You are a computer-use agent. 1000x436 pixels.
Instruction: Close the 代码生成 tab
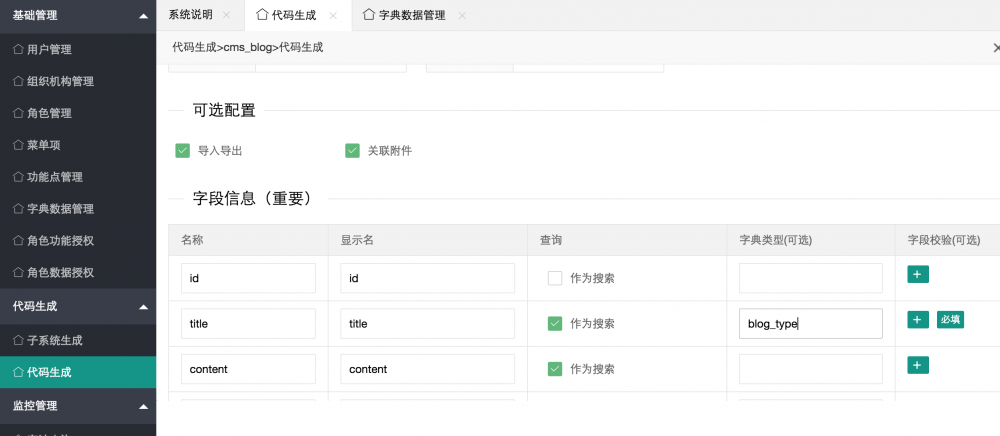(333, 15)
